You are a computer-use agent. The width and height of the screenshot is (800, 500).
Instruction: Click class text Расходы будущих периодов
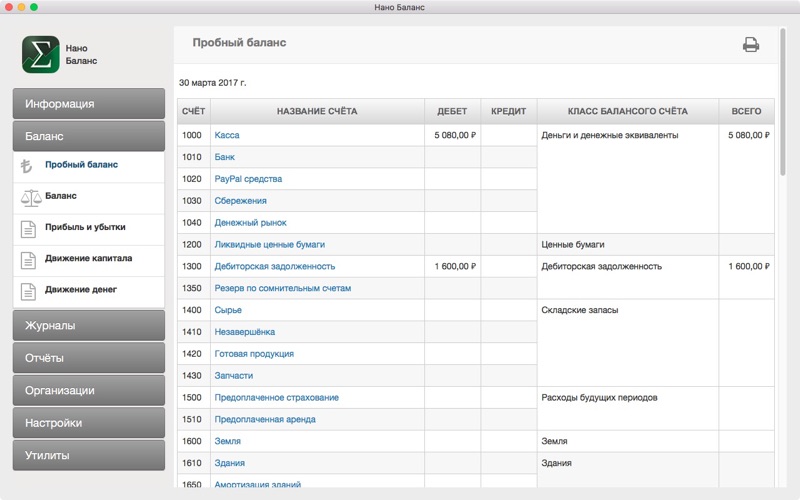(x=599, y=397)
